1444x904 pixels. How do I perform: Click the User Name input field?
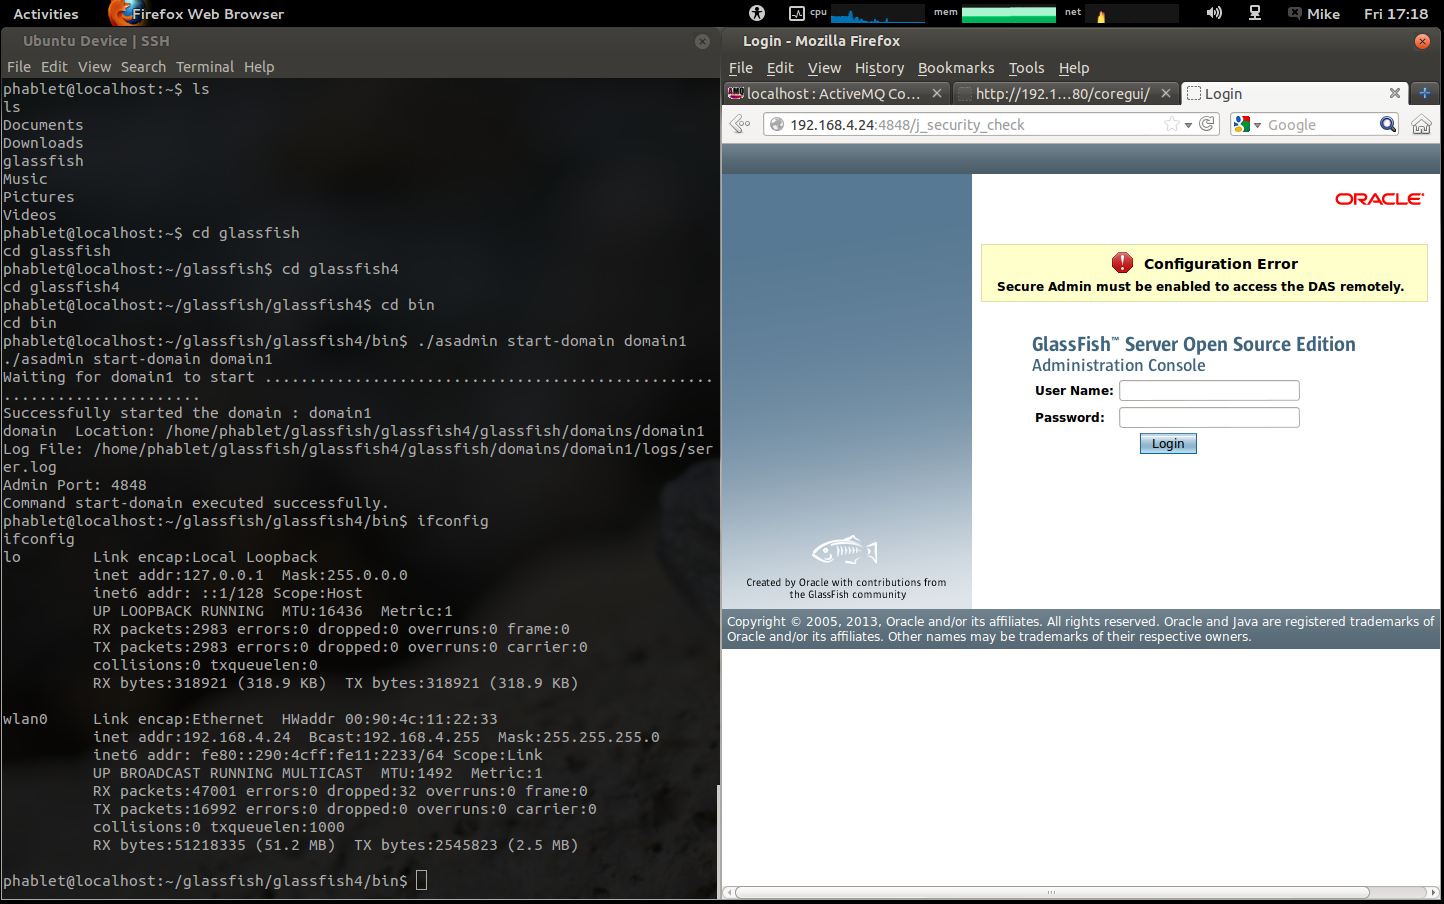pyautogui.click(x=1209, y=390)
